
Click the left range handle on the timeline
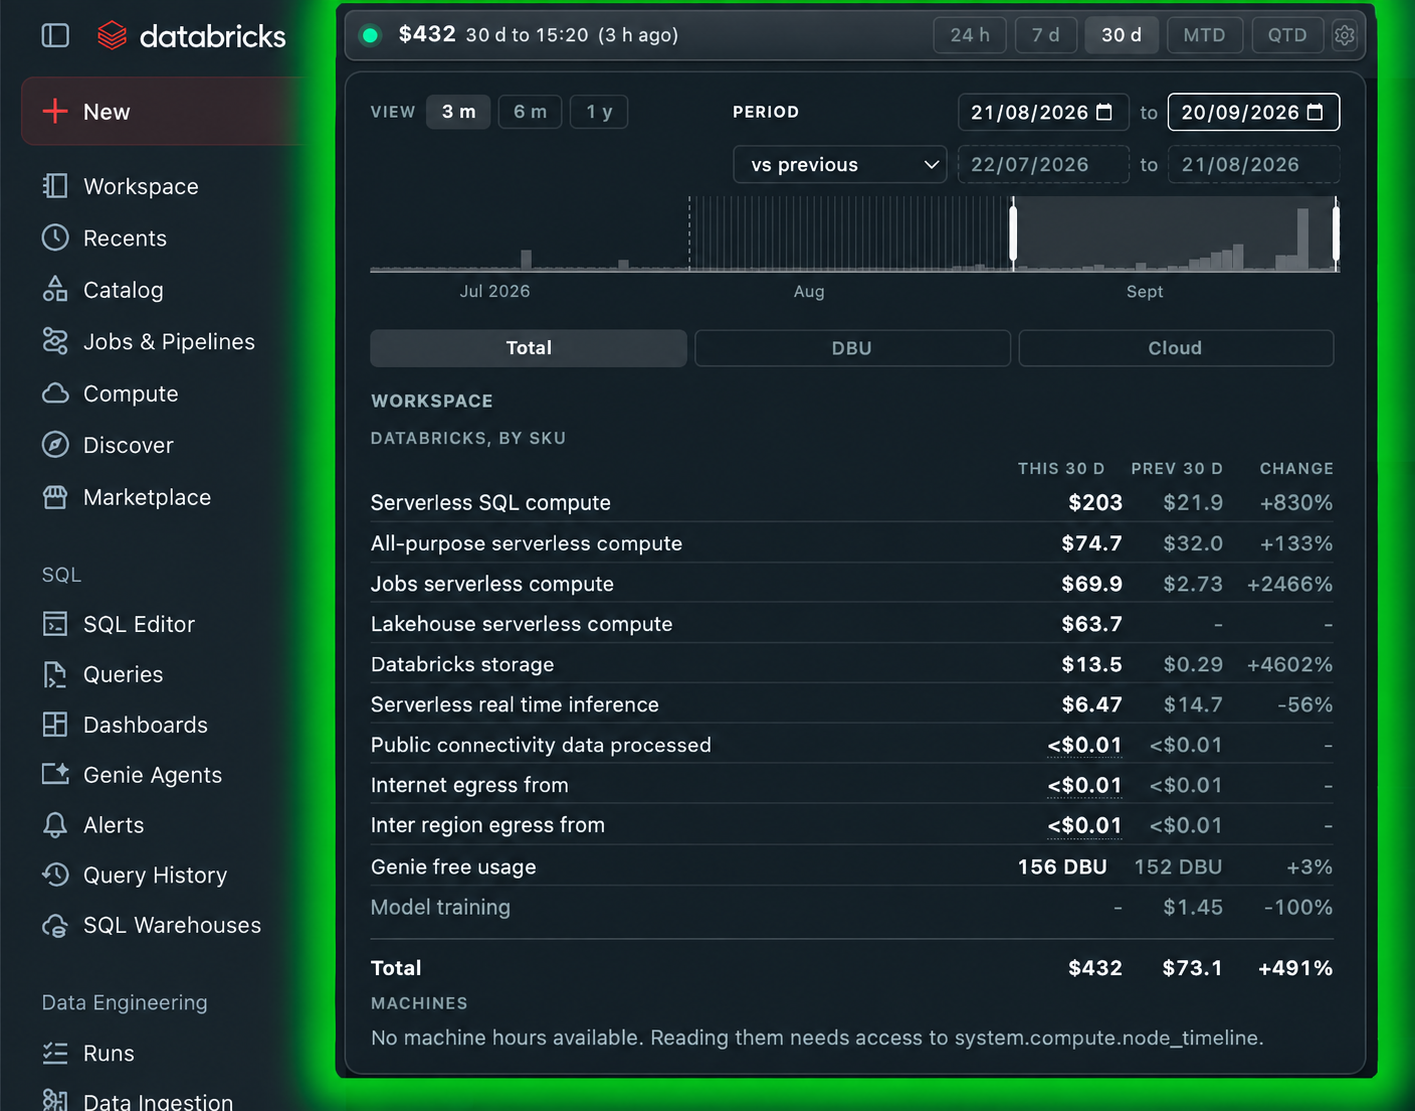tap(1013, 234)
